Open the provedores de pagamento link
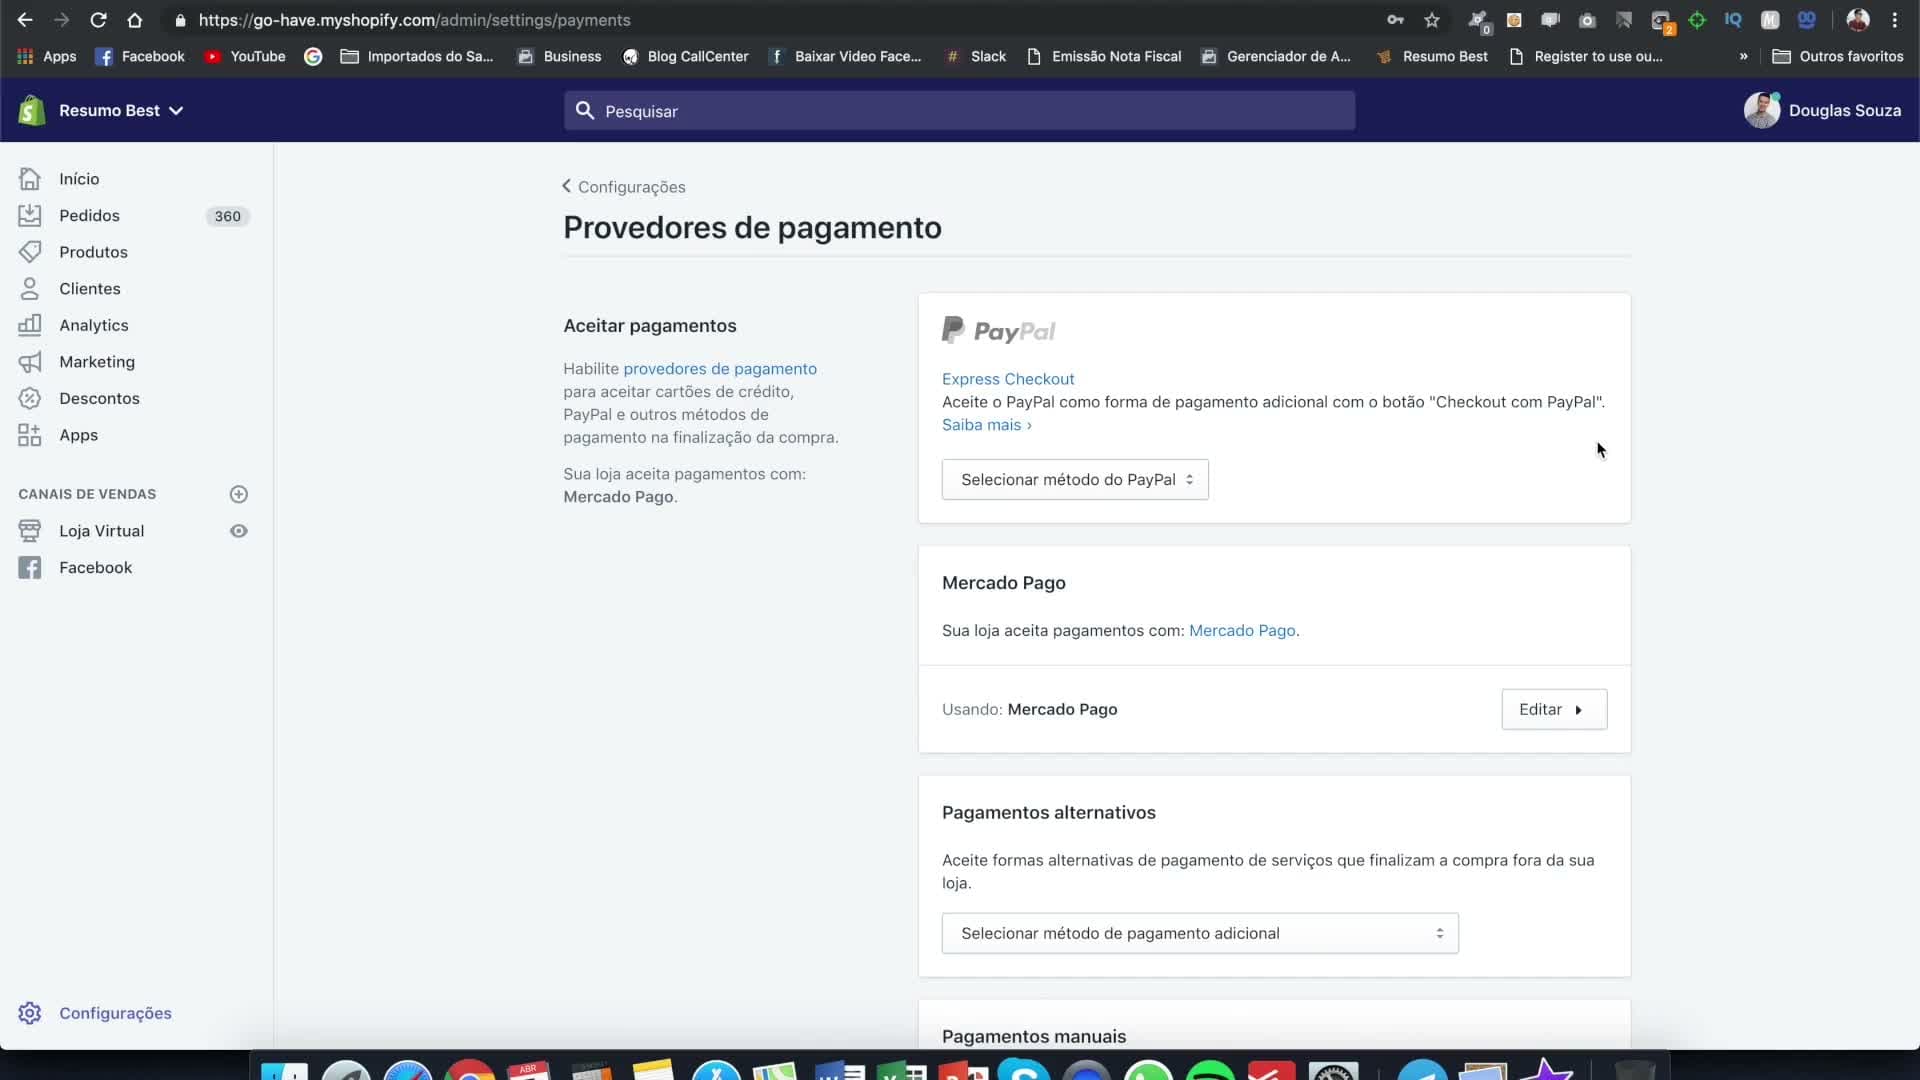This screenshot has height=1080, width=1920. (x=719, y=368)
